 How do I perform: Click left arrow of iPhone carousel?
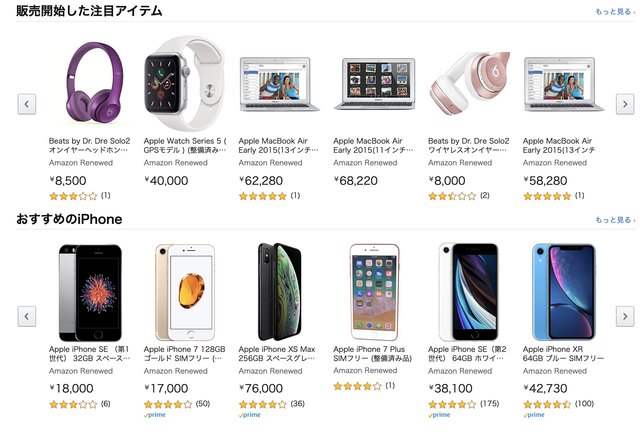coord(27,317)
